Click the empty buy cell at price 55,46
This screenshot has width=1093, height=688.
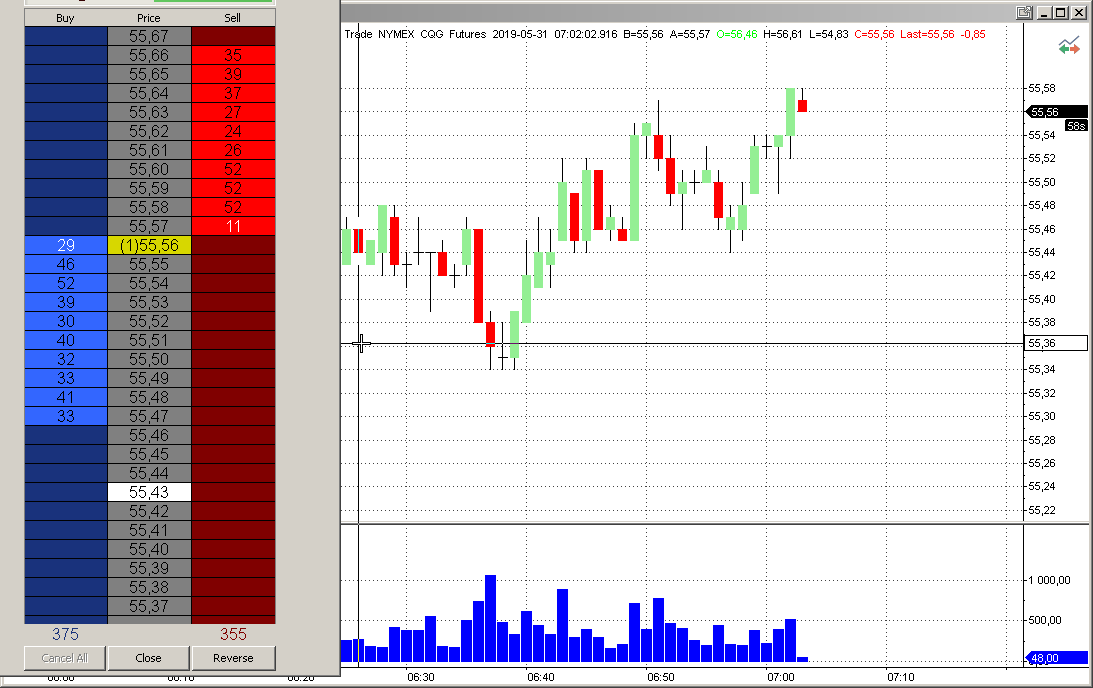coord(66,435)
